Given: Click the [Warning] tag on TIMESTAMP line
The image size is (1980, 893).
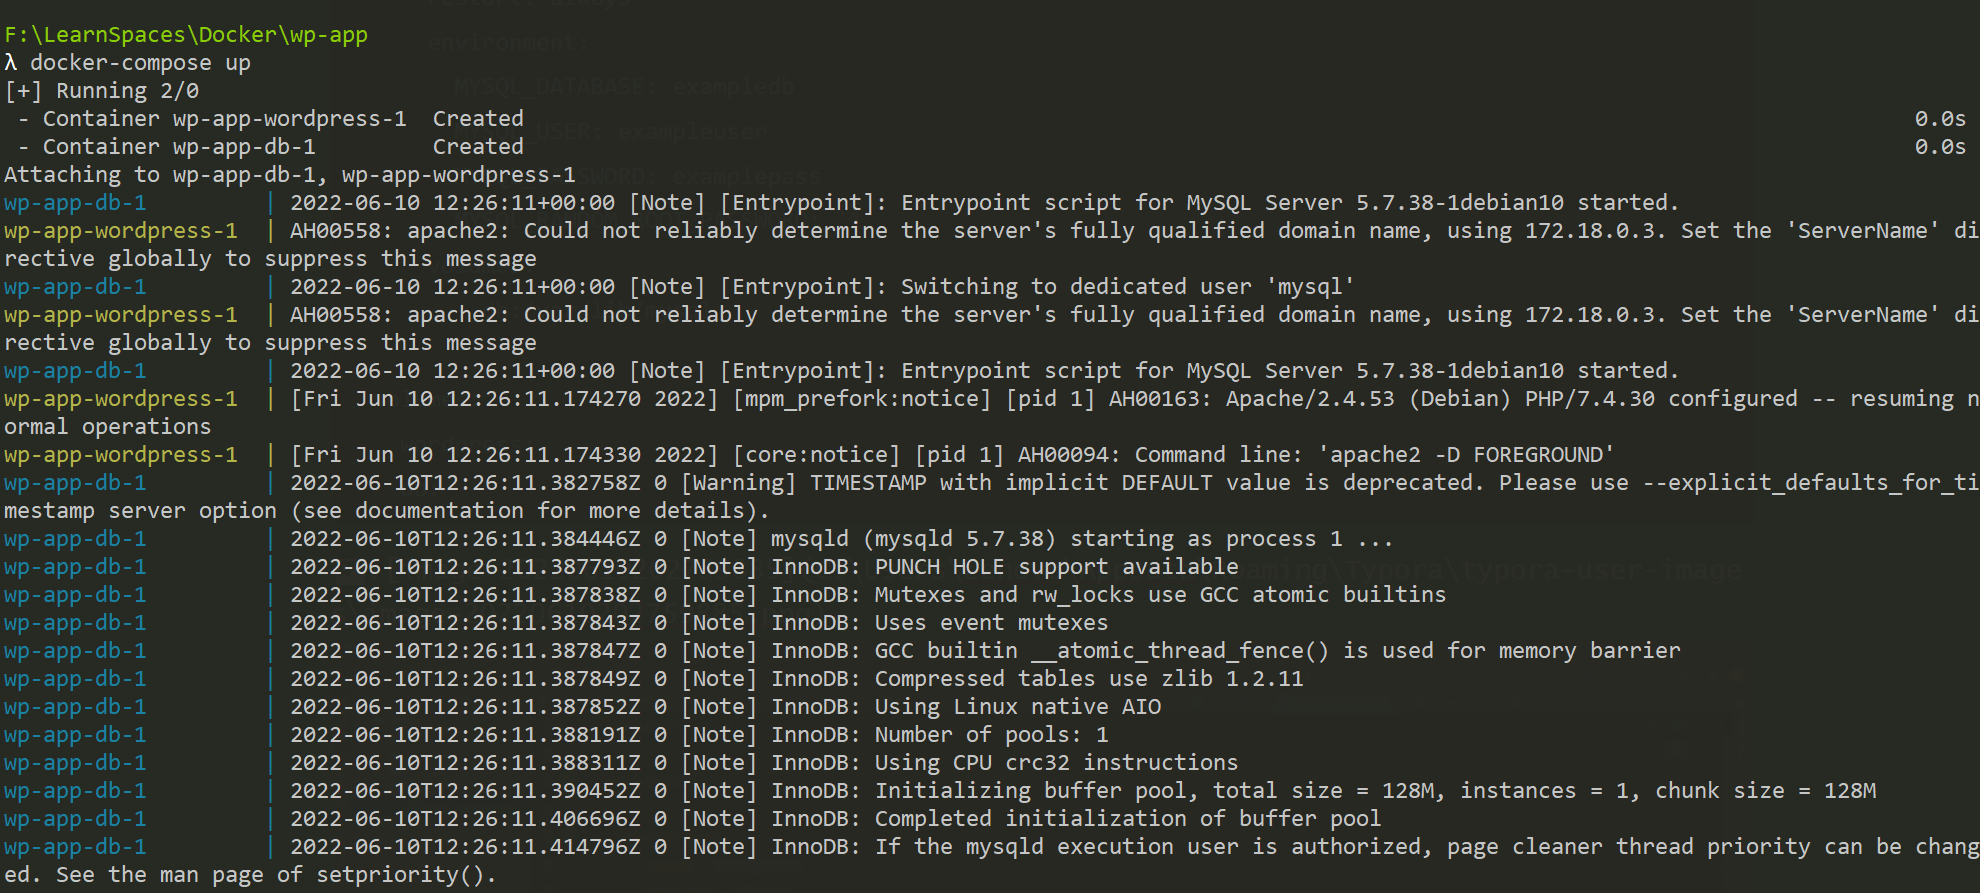Looking at the screenshot, I should click(x=738, y=483).
